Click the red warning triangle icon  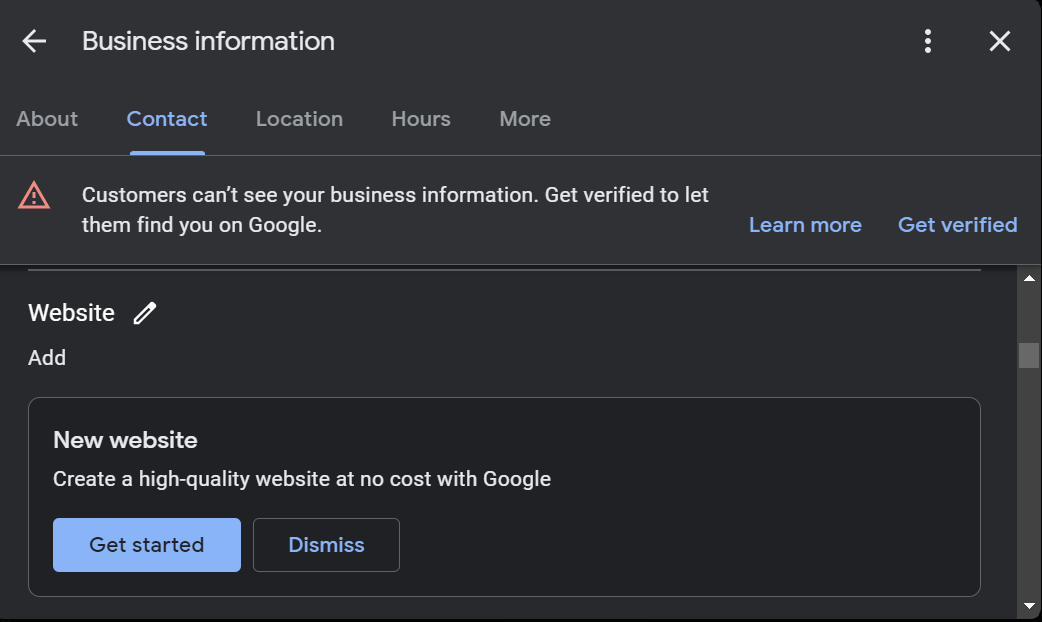pyautogui.click(x=35, y=195)
